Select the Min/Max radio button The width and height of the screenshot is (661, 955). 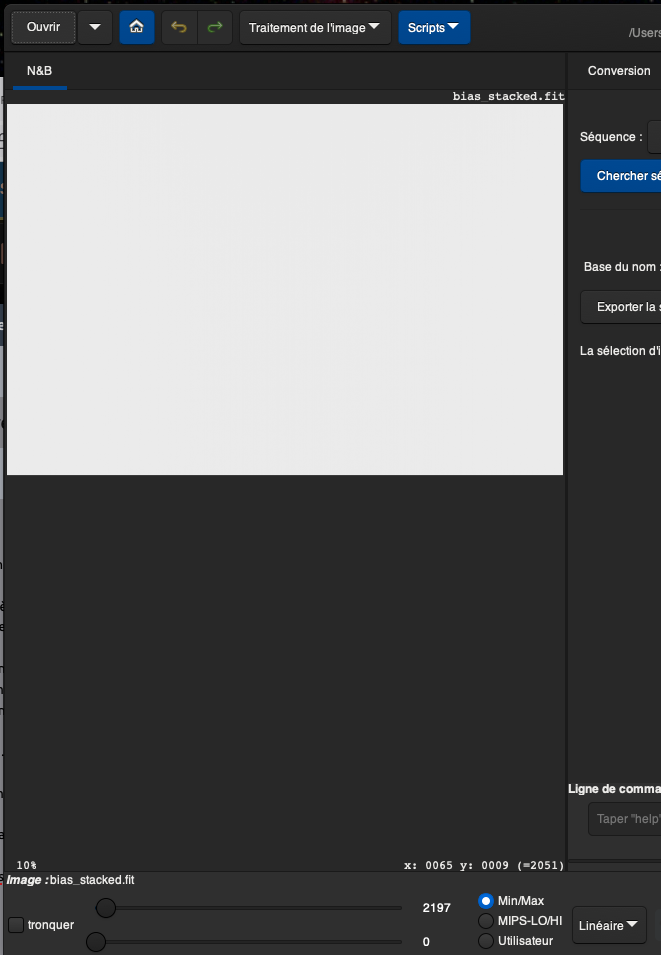point(486,901)
